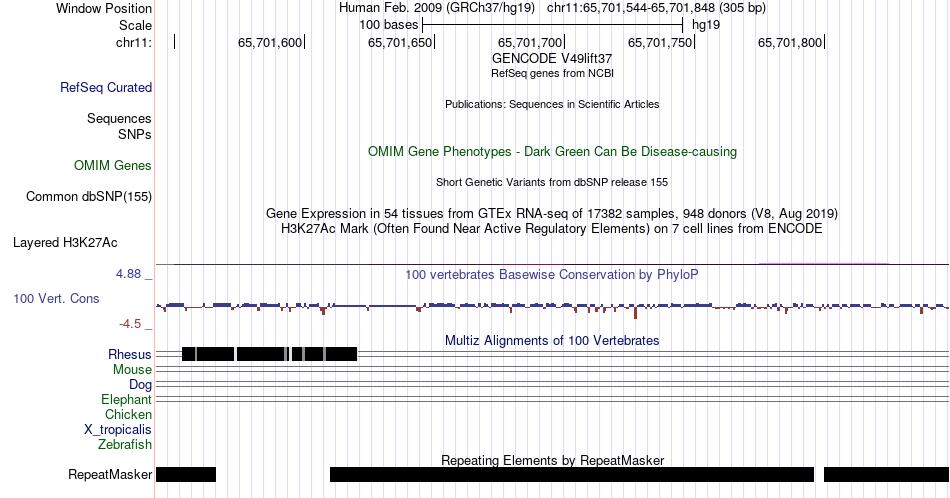Click the Common dbSNP(155) track label
Viewport: 950px width, 498px height.
[88, 196]
